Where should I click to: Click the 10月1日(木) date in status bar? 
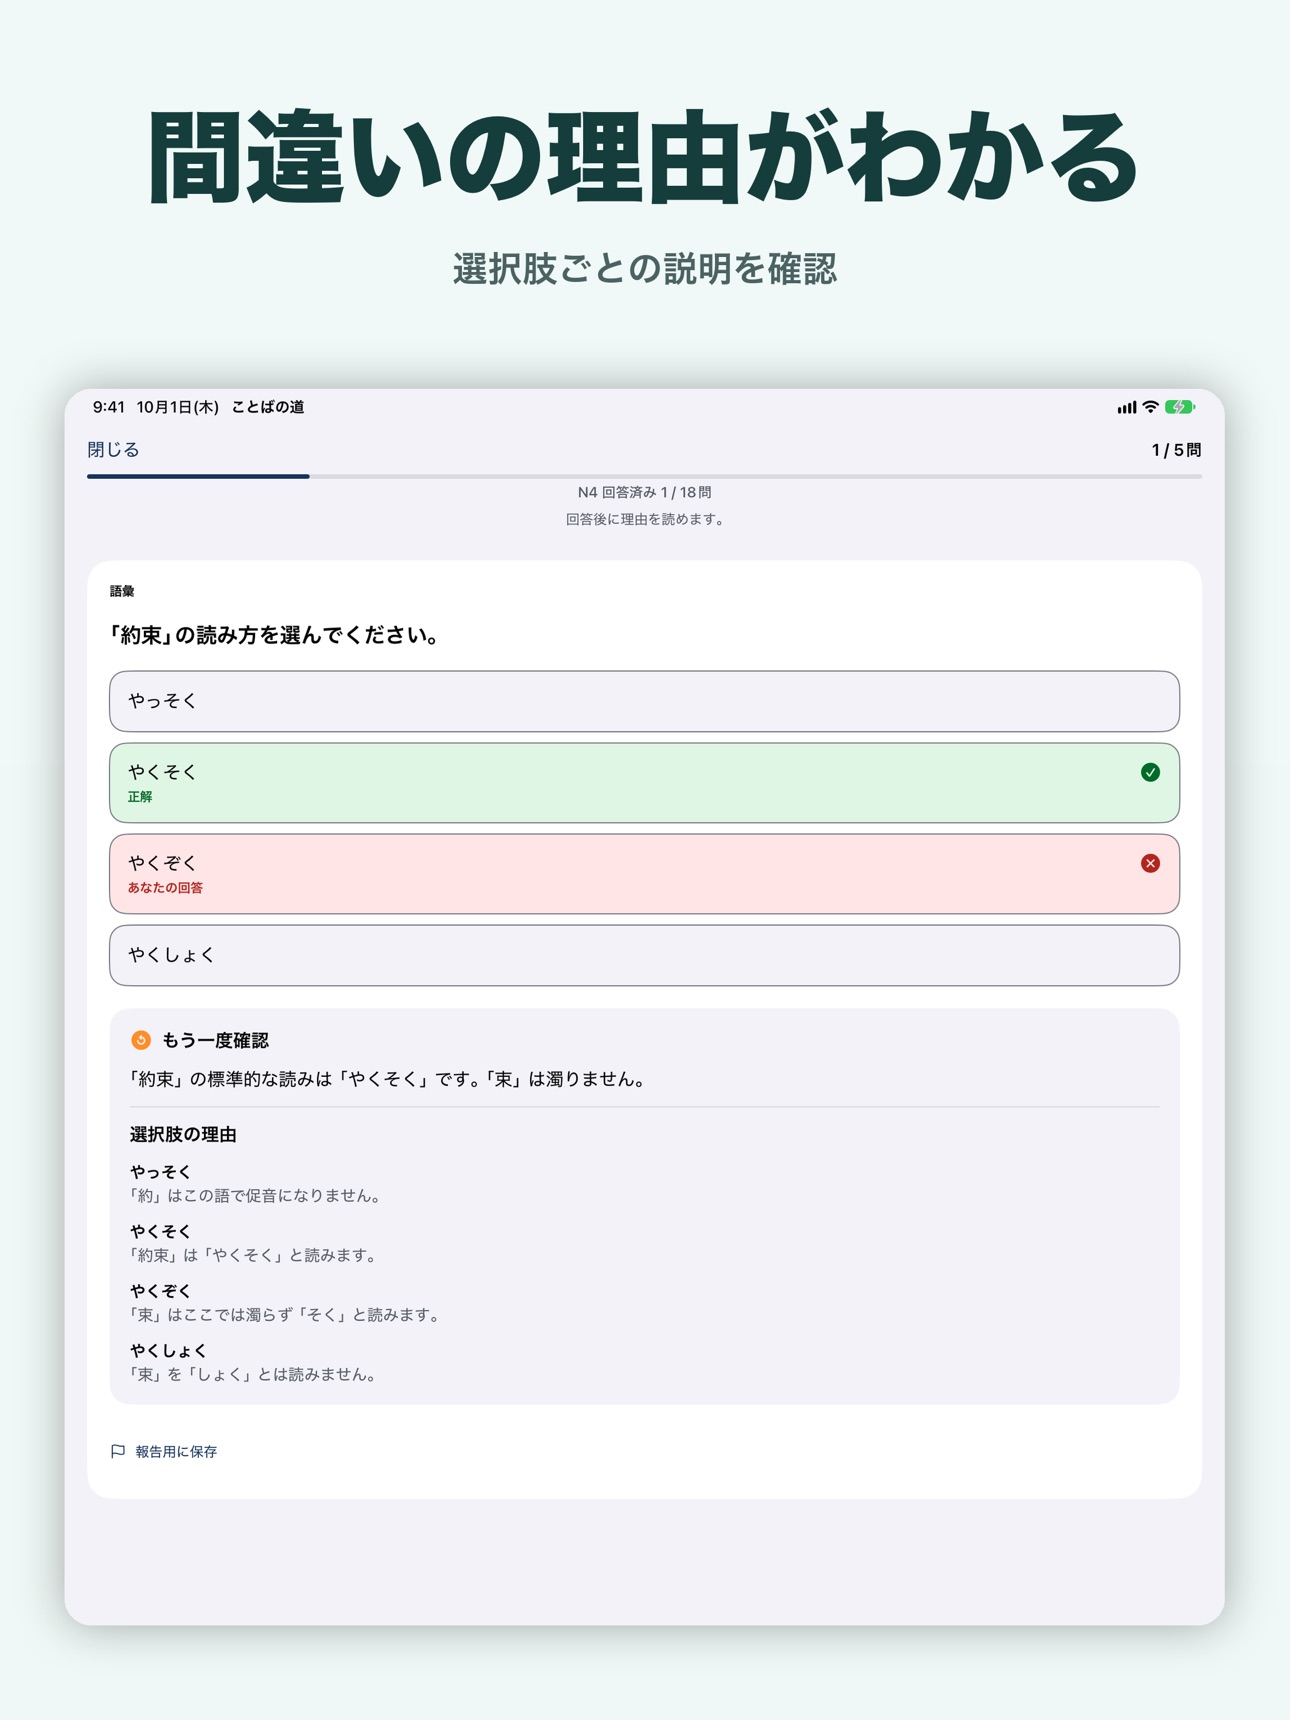178,407
